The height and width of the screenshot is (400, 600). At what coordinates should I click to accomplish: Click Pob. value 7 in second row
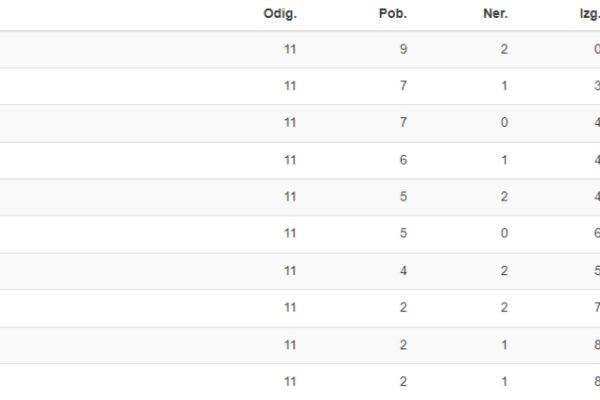(x=403, y=86)
